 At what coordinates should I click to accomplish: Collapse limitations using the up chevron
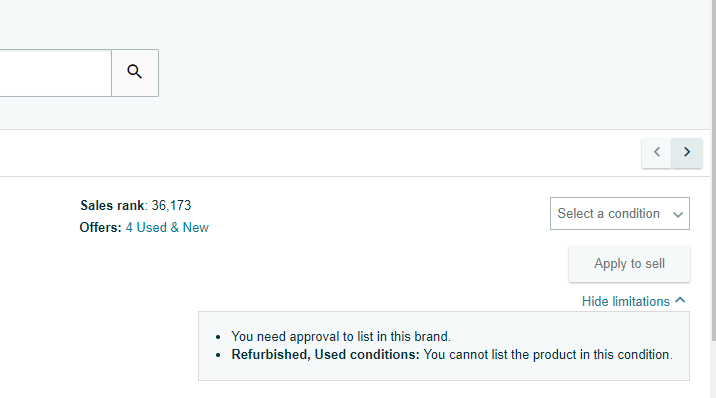tap(680, 300)
